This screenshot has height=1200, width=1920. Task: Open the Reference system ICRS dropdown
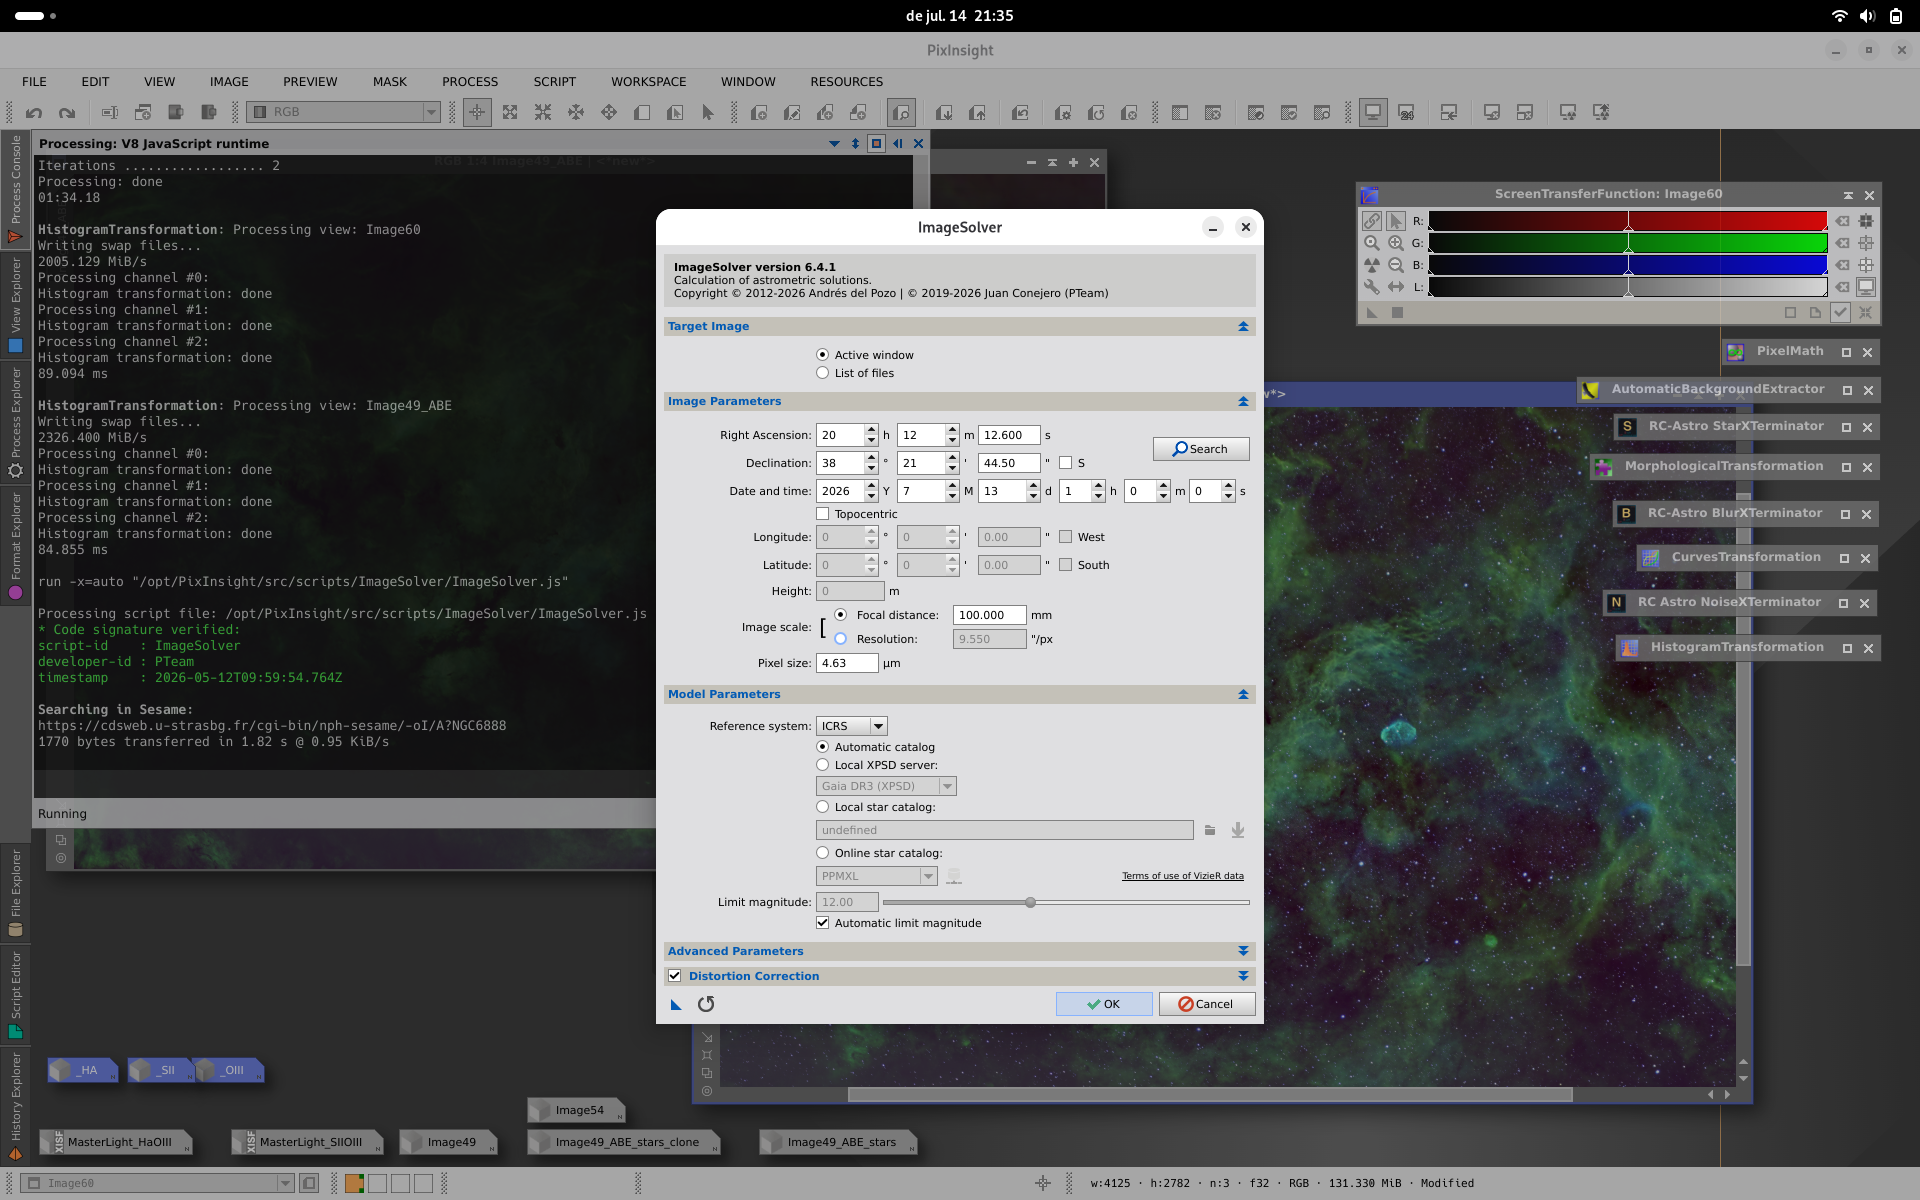tap(852, 726)
